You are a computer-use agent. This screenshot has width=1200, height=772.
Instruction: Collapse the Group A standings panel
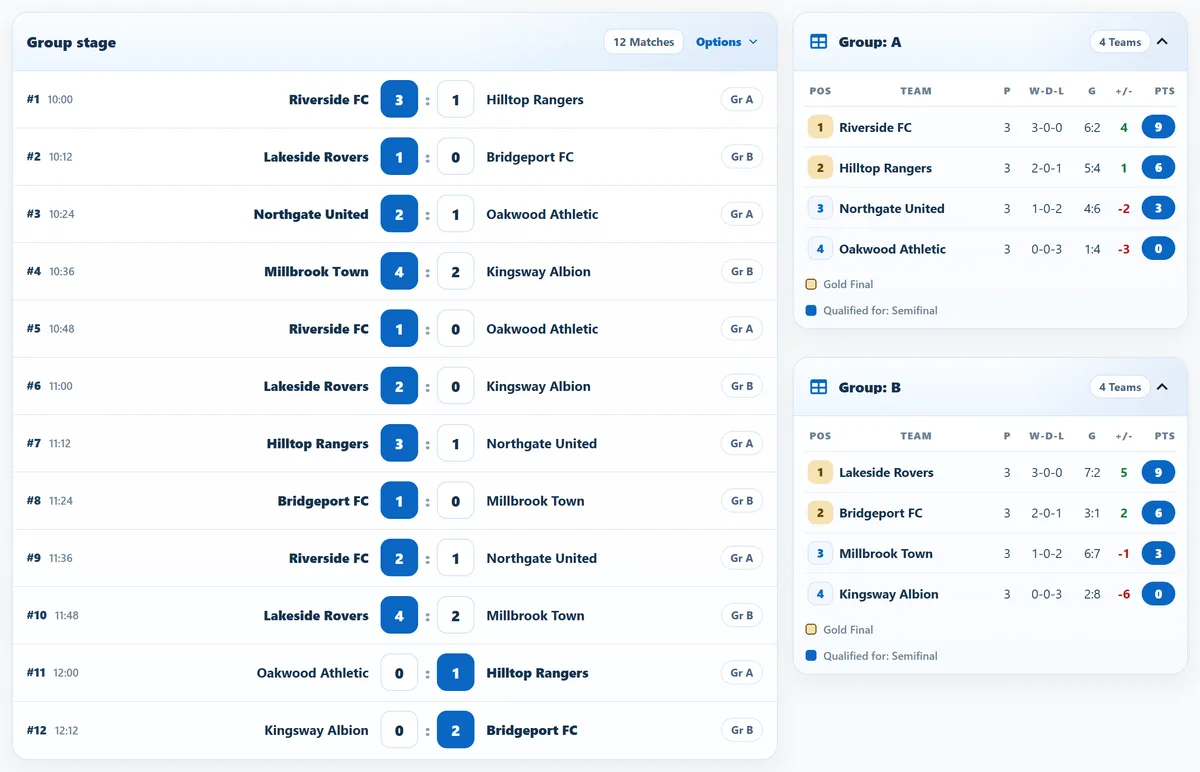(x=1162, y=42)
